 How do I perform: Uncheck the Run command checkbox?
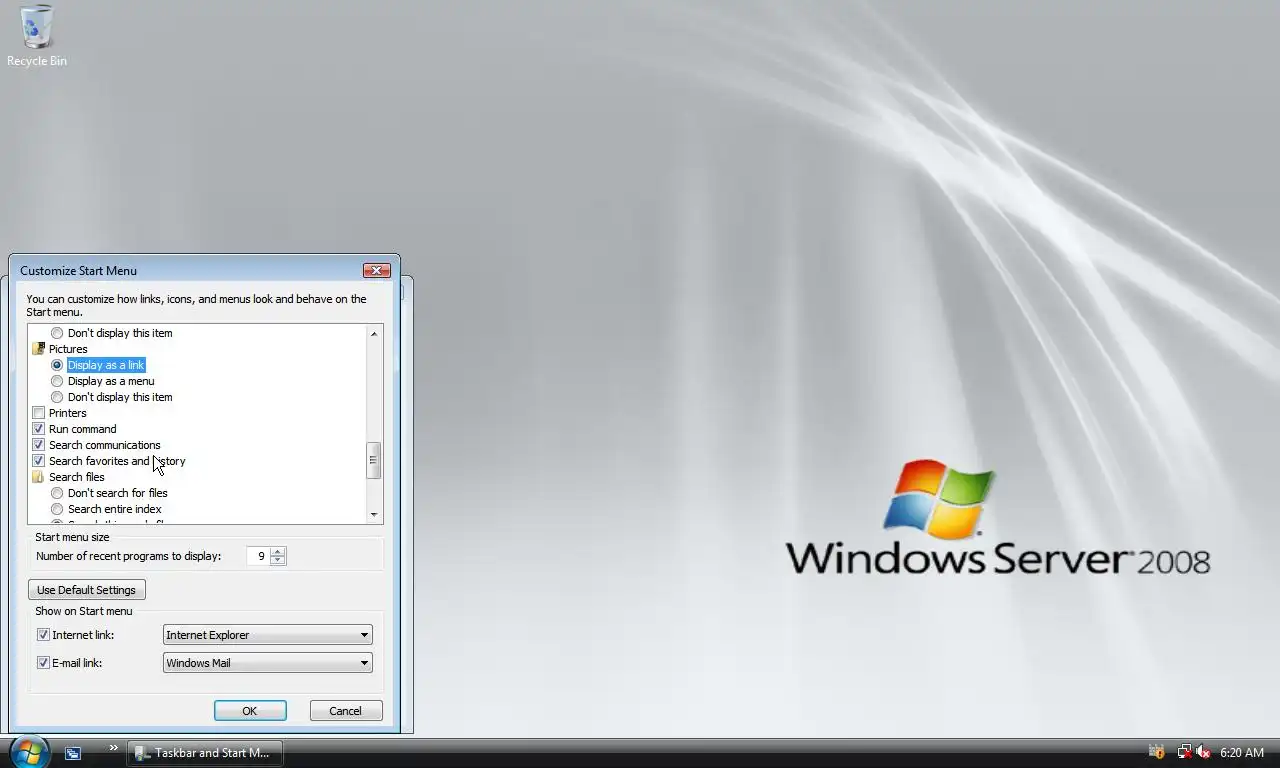[x=39, y=429]
